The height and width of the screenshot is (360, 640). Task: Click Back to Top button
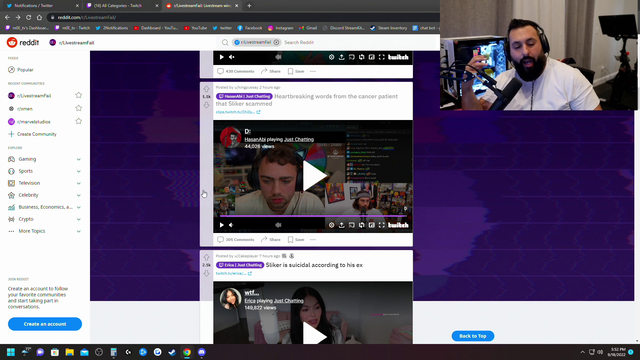473,336
